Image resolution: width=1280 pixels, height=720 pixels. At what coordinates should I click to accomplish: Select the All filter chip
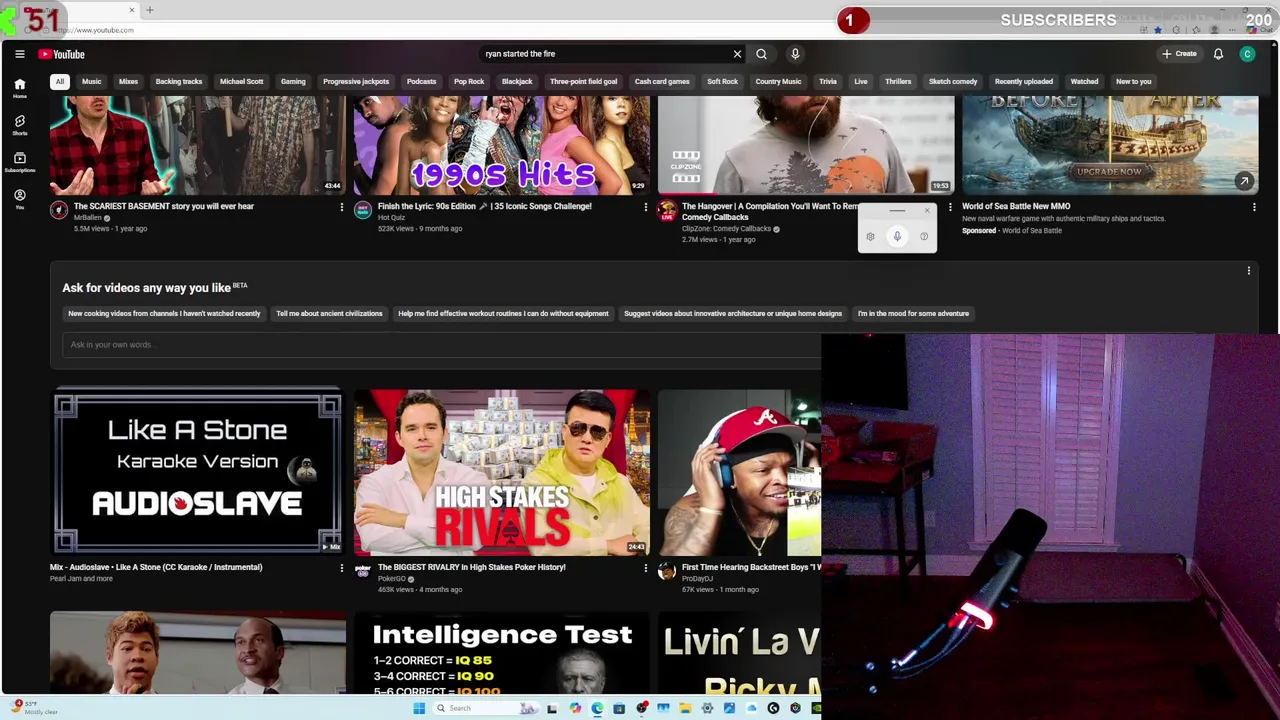point(60,81)
